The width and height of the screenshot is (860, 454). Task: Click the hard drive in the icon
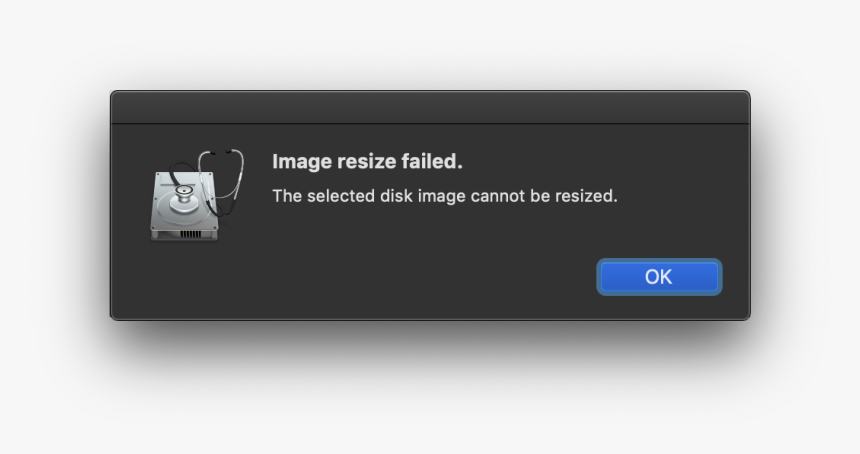click(x=182, y=206)
